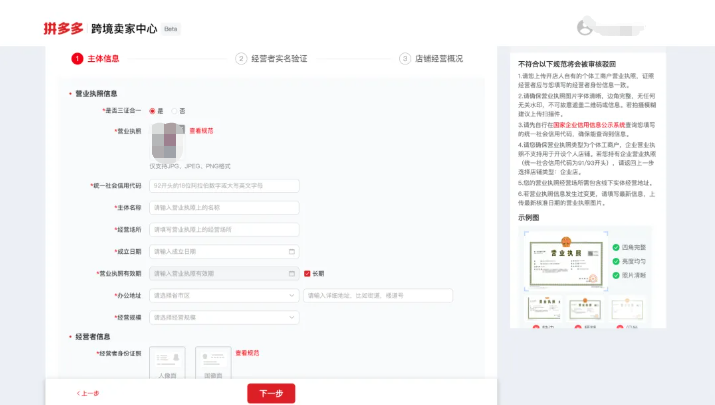Upload the 国徽面 ID card photo
The width and height of the screenshot is (715, 405).
tap(213, 363)
